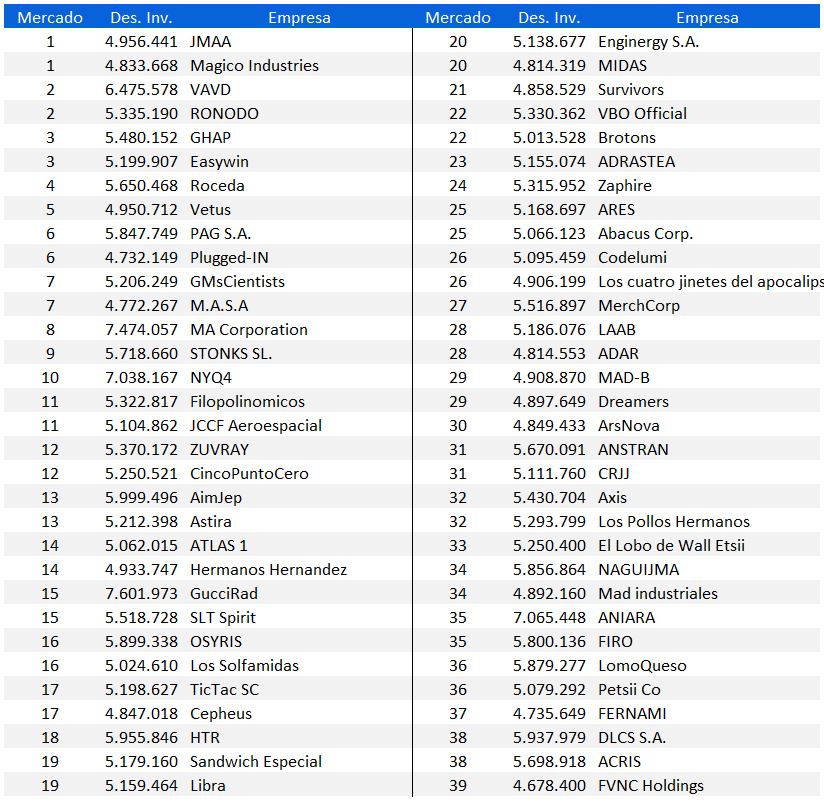Select value 5.650.468 for Roceda

[141, 186]
